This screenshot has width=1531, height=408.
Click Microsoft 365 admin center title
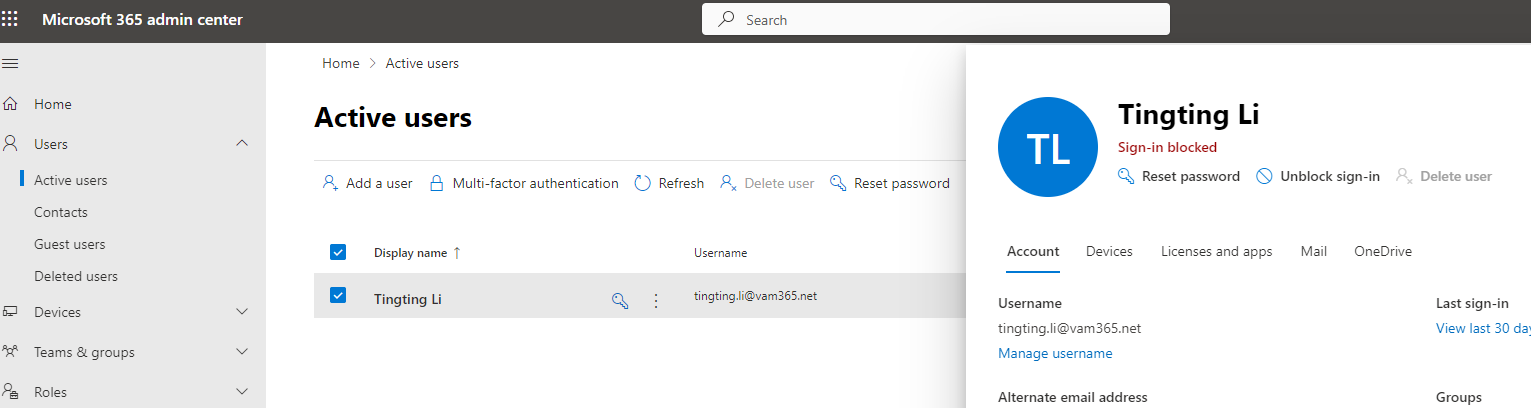pos(142,19)
